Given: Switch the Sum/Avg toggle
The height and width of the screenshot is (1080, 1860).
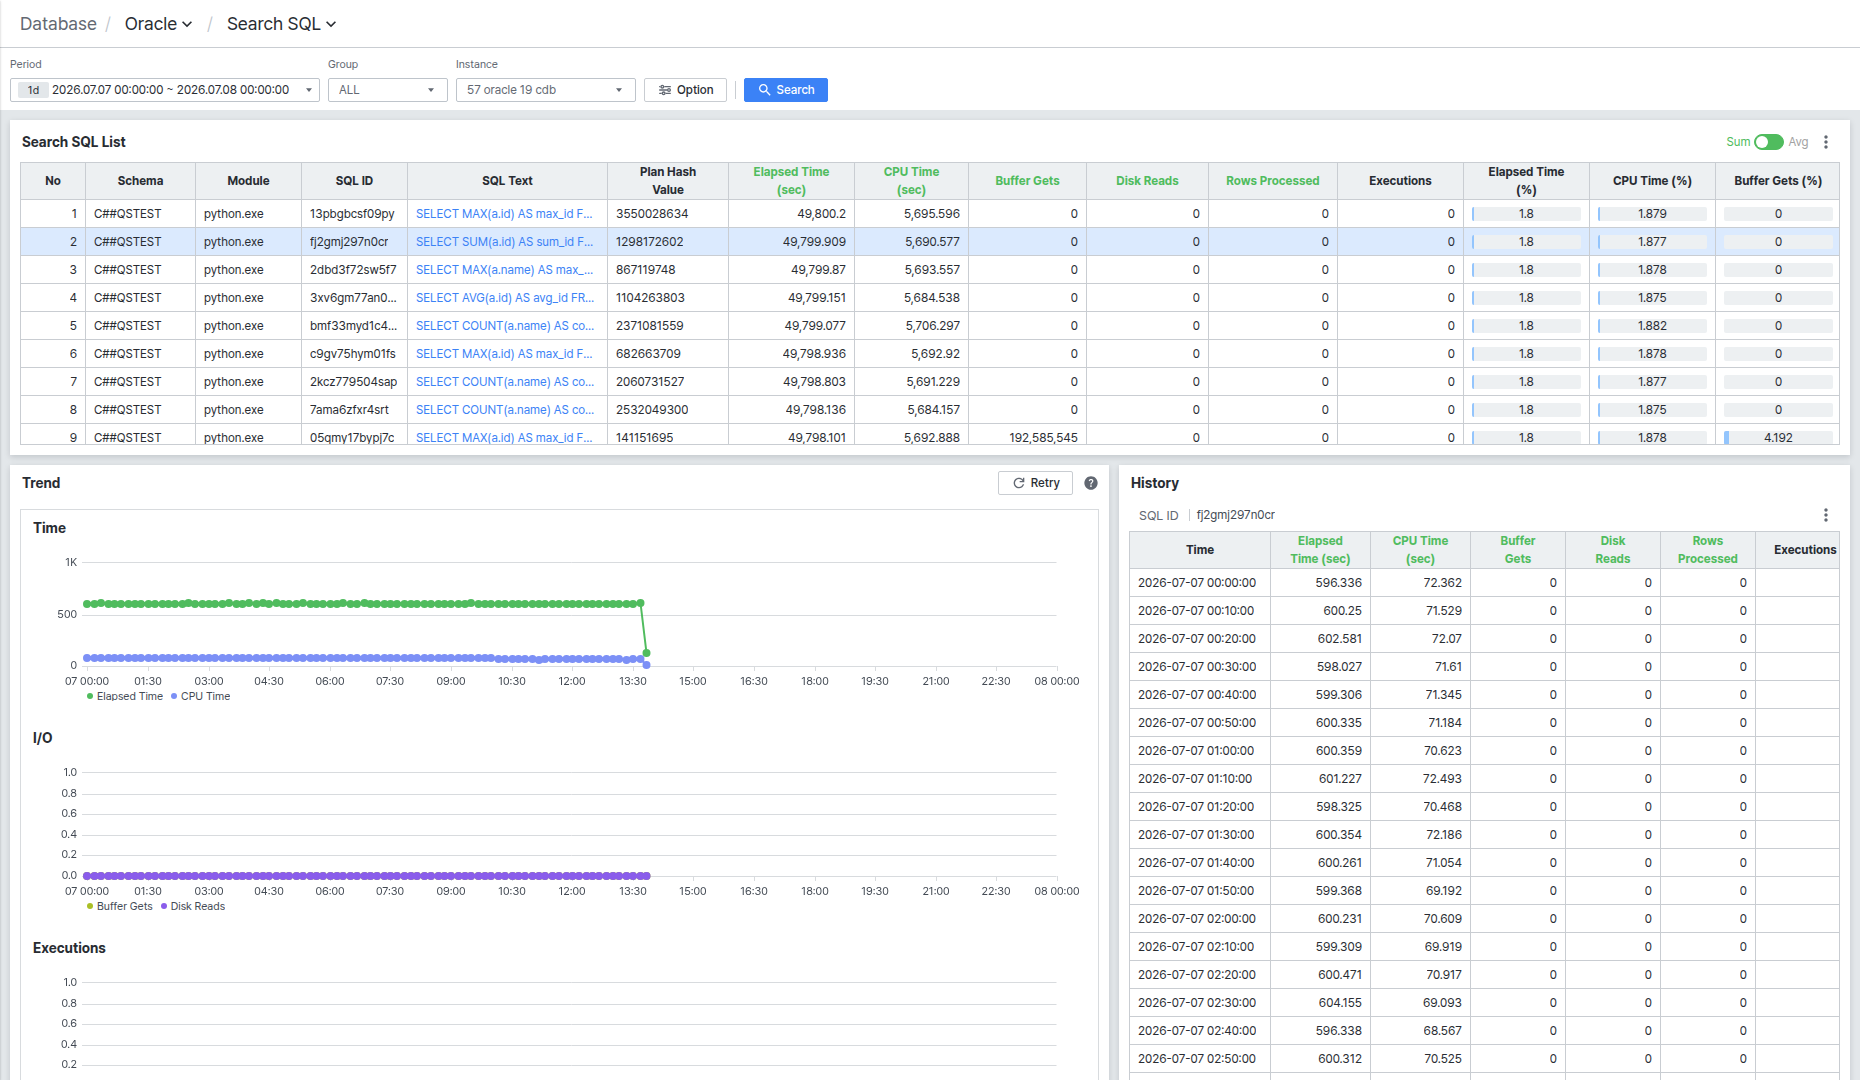Looking at the screenshot, I should [x=1768, y=142].
